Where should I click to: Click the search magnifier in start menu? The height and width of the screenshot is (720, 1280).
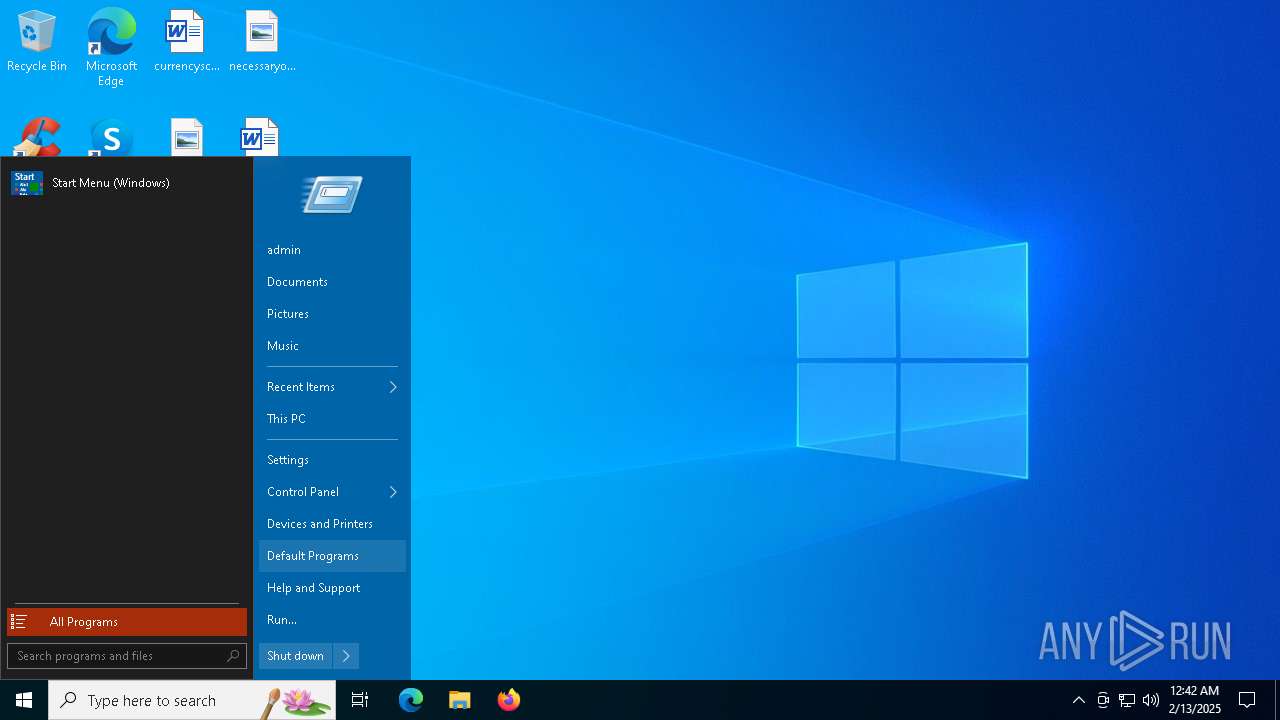pyautogui.click(x=233, y=656)
